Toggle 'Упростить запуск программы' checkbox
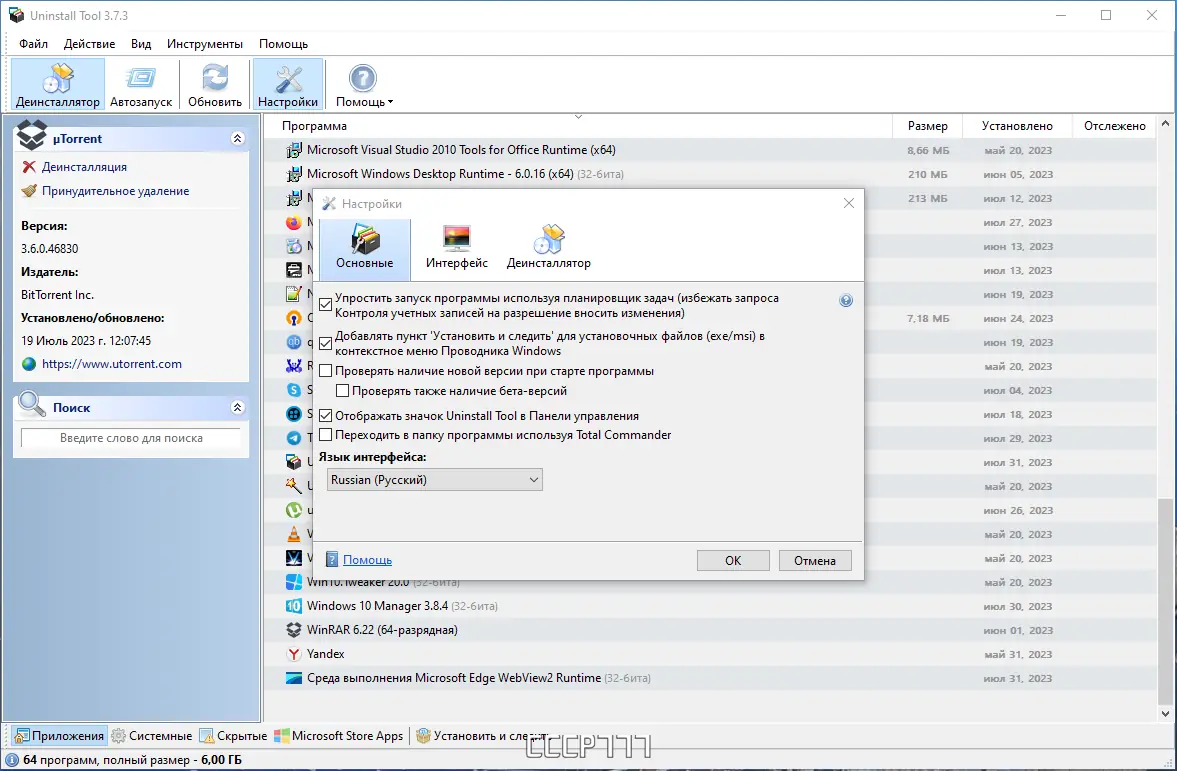The height and width of the screenshot is (771, 1177). click(326, 305)
